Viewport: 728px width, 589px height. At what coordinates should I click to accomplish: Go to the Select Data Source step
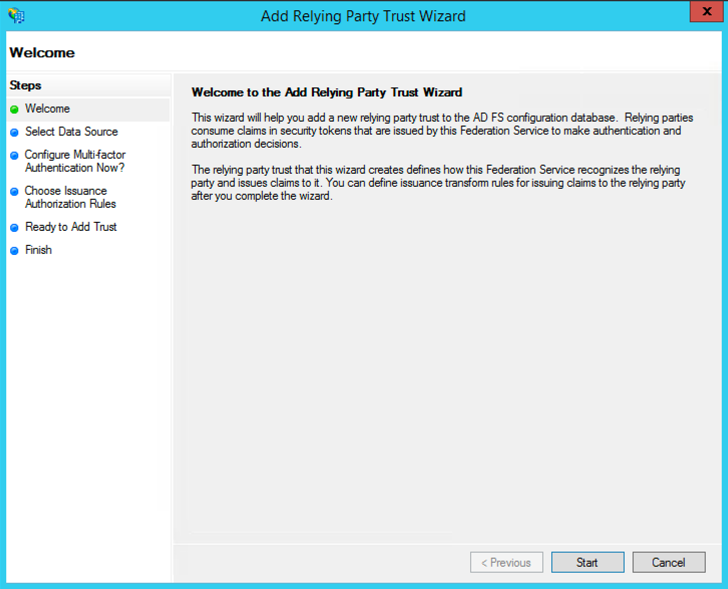tap(71, 132)
